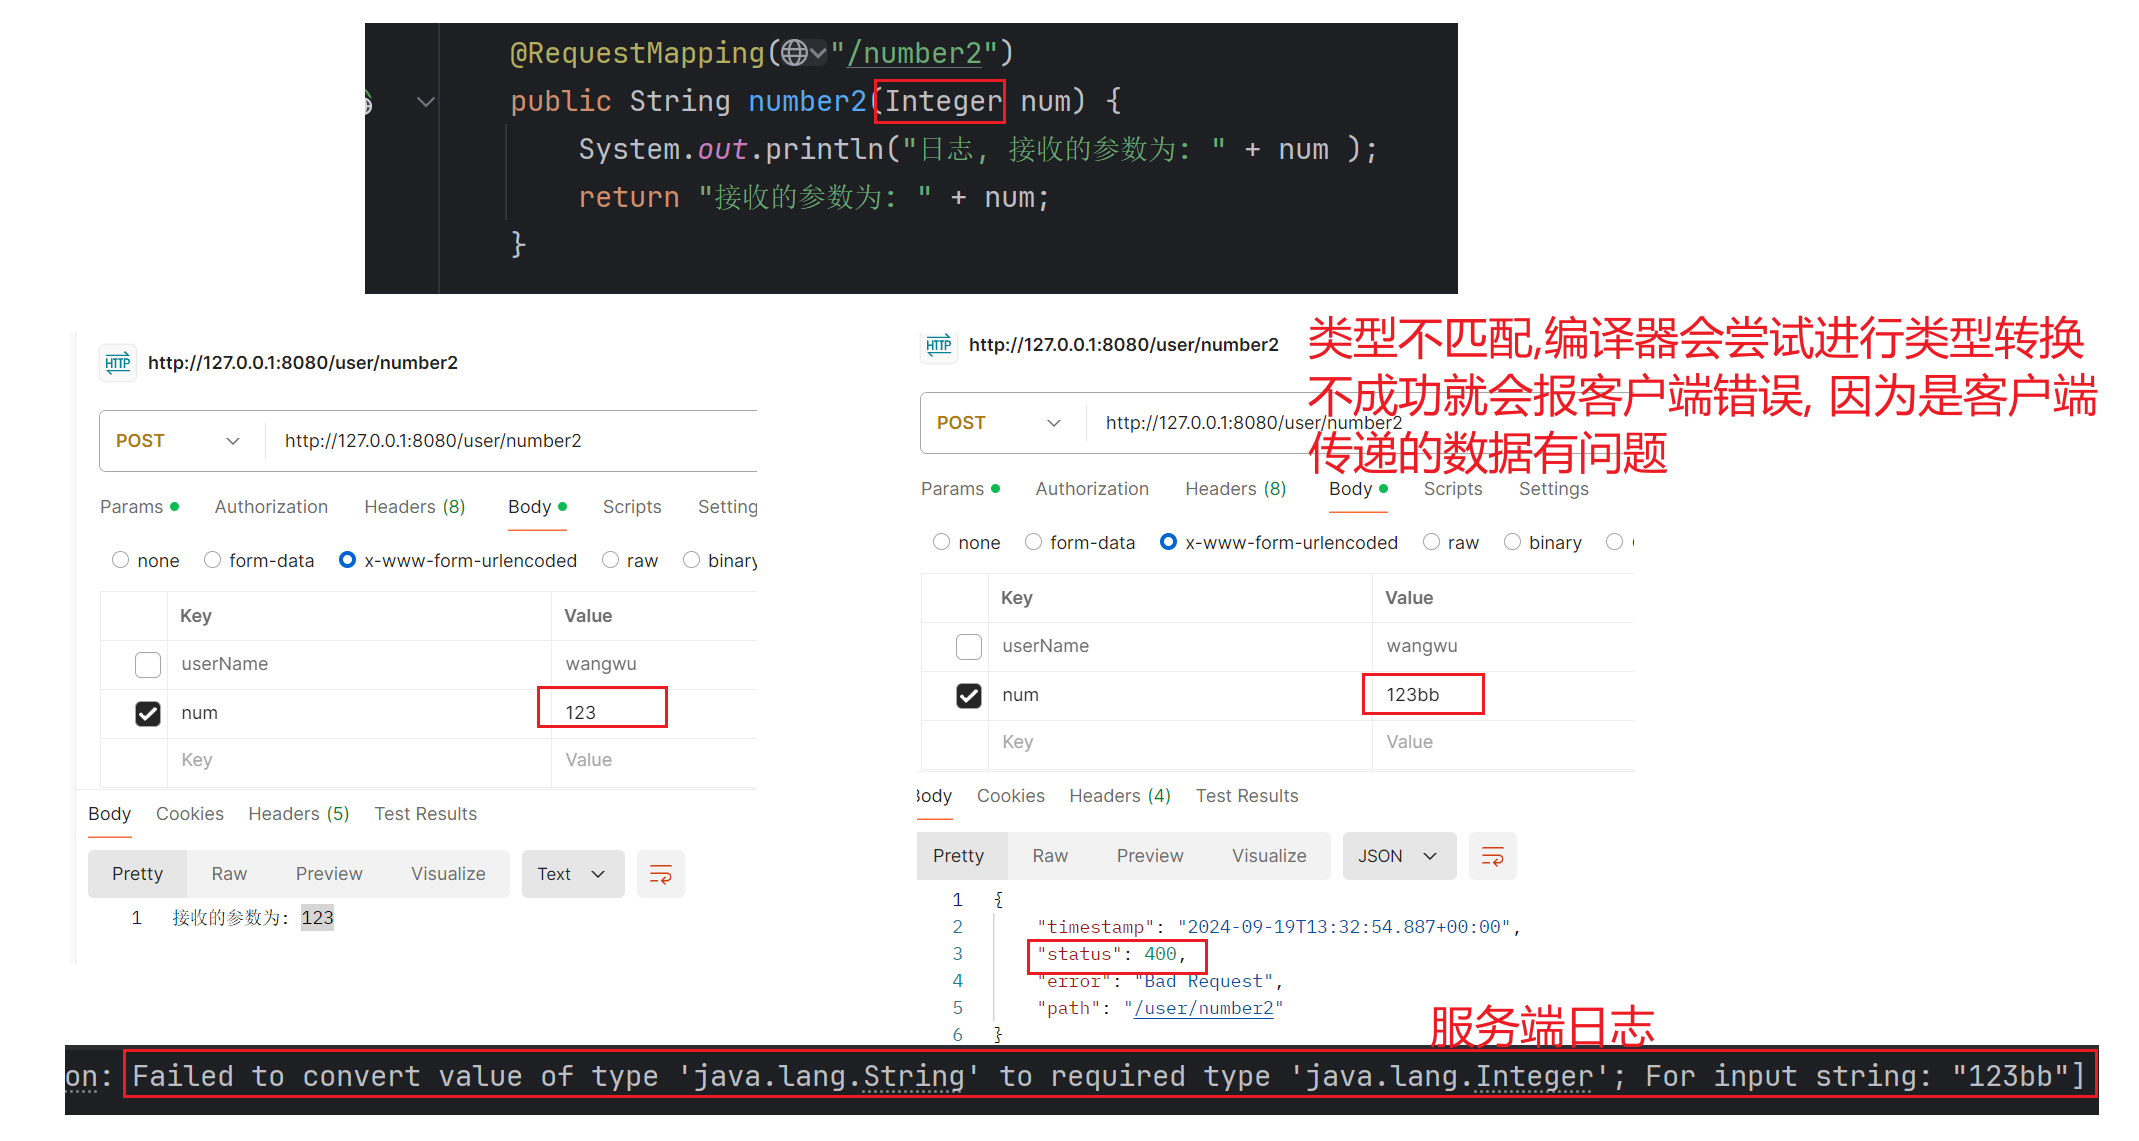
Task: Click word-wrap icon in right response panel
Action: click(1492, 856)
